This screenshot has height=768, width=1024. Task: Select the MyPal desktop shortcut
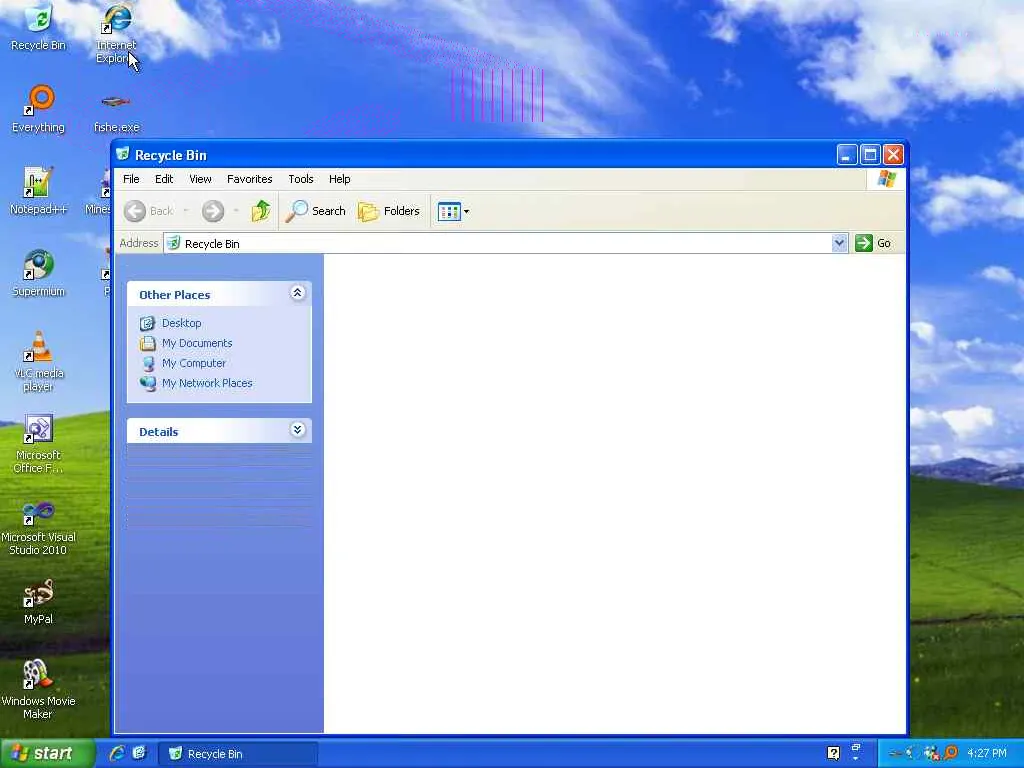[39, 601]
